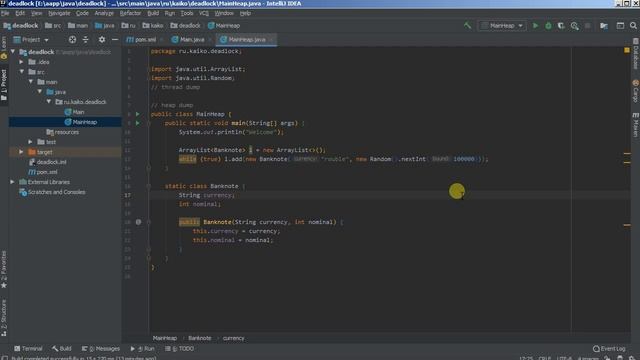Jump to the warning stripe near the Banknote constructor

627,225
